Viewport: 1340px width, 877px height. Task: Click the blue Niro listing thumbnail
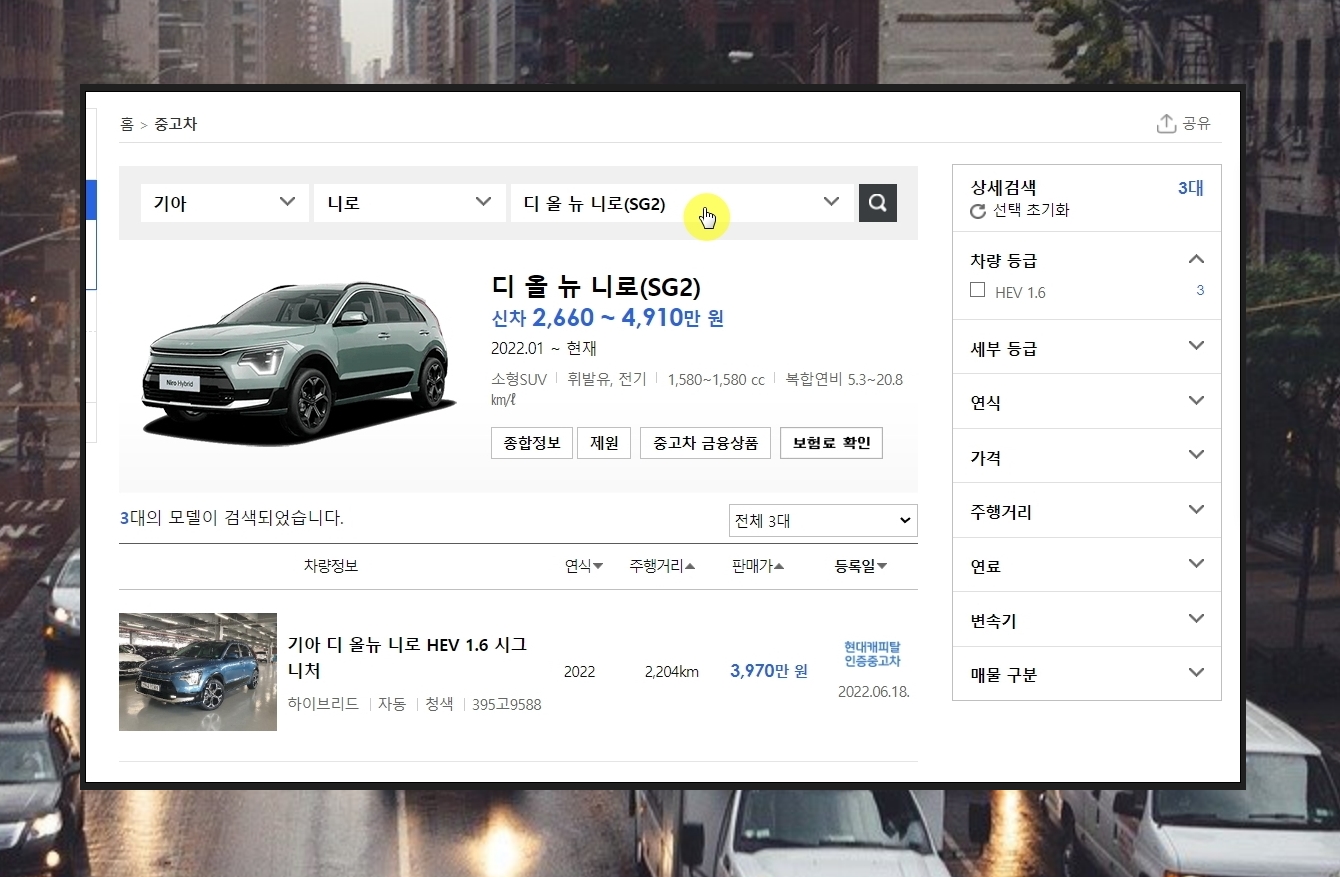click(x=198, y=672)
